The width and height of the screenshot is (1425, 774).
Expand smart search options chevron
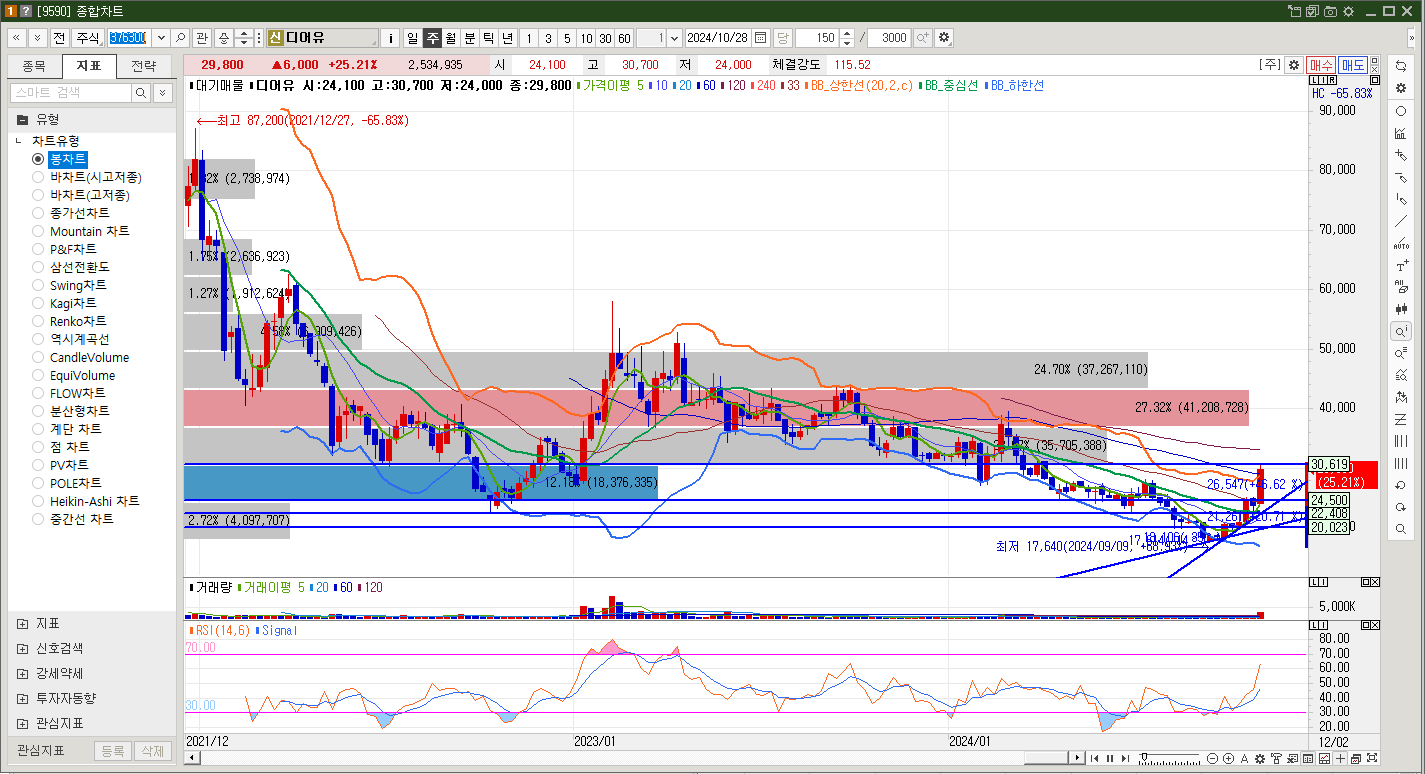[162, 92]
